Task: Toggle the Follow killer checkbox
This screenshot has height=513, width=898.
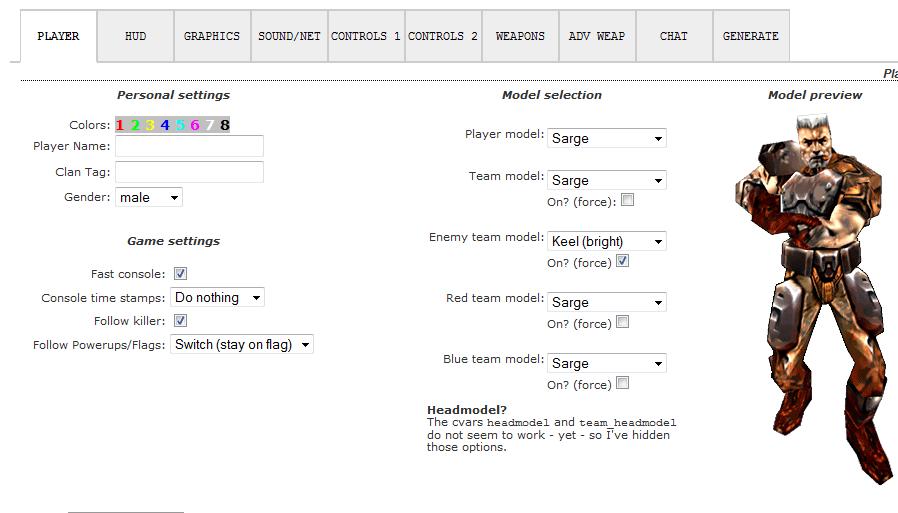Action: 180,321
